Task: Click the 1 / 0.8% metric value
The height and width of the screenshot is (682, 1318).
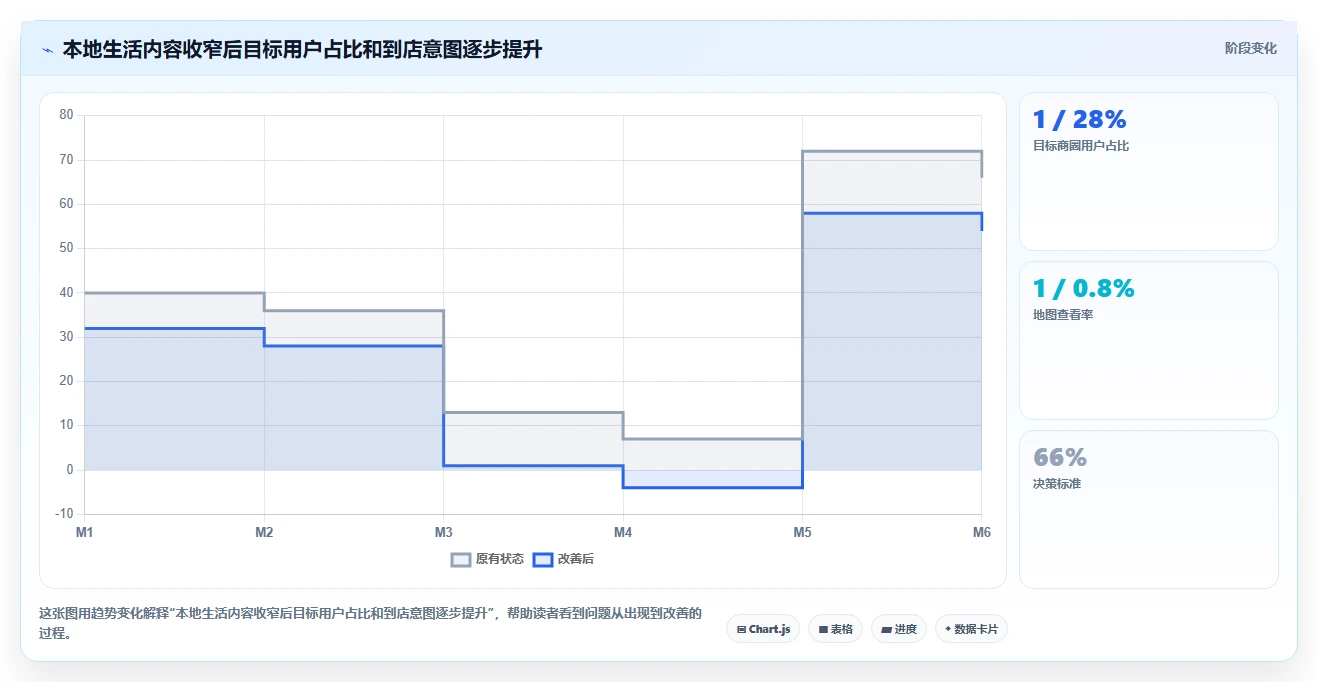Action: coord(1084,288)
